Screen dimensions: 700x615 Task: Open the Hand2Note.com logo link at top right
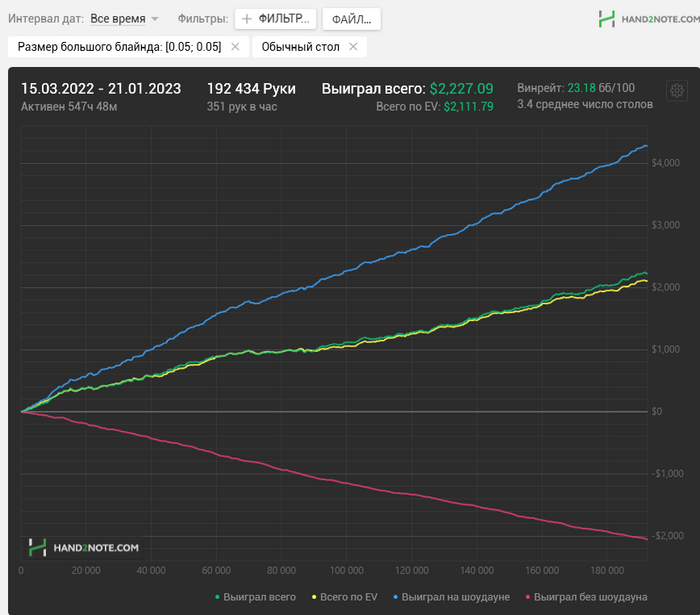tap(649, 19)
